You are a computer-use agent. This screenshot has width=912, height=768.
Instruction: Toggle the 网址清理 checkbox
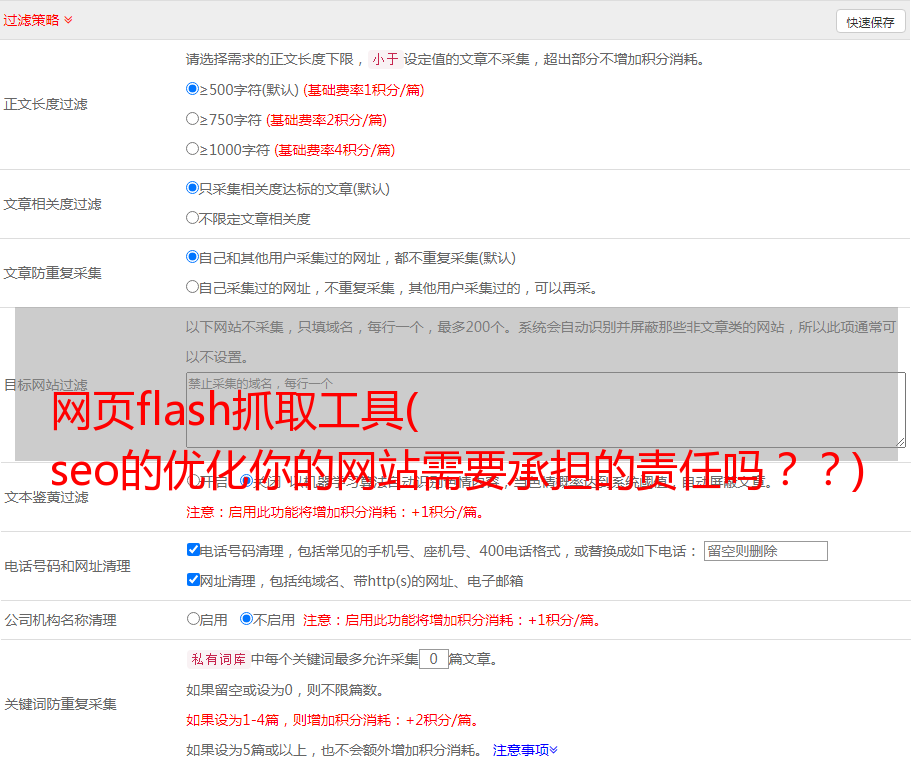pos(193,579)
